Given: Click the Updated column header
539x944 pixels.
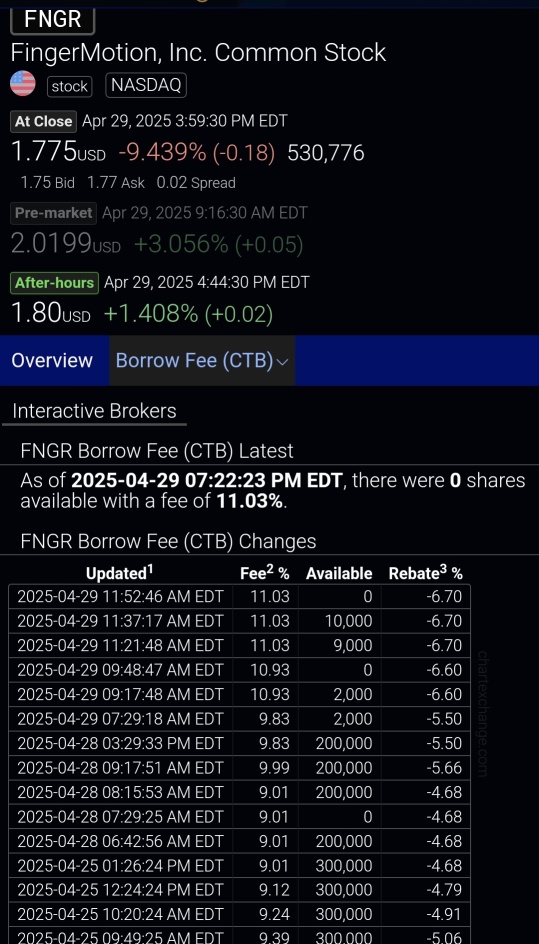Looking at the screenshot, I should [120, 573].
